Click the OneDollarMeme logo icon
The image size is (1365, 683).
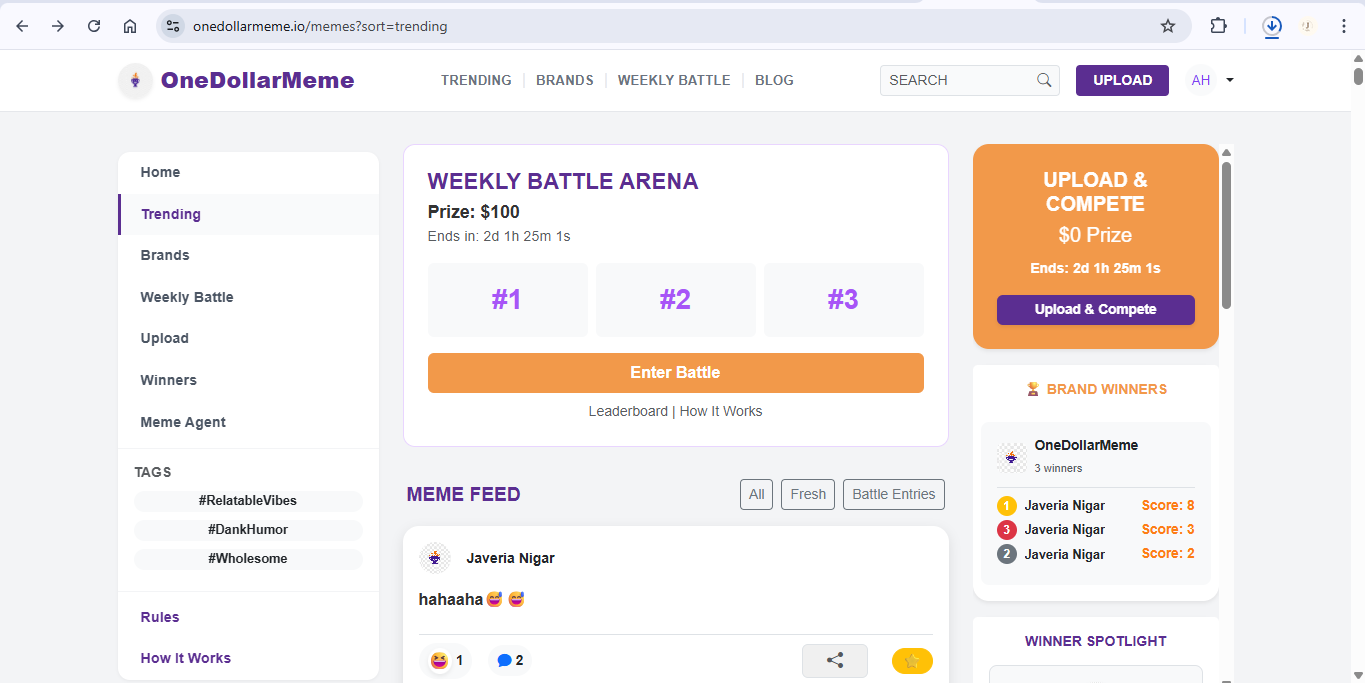click(x=135, y=81)
